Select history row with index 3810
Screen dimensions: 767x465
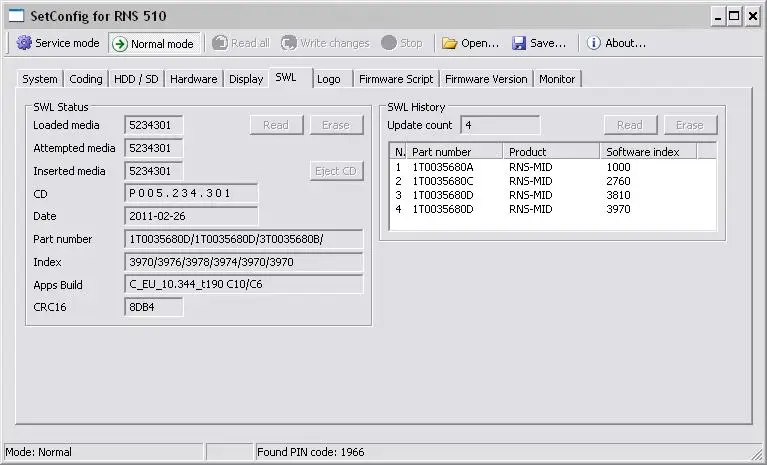click(x=553, y=195)
